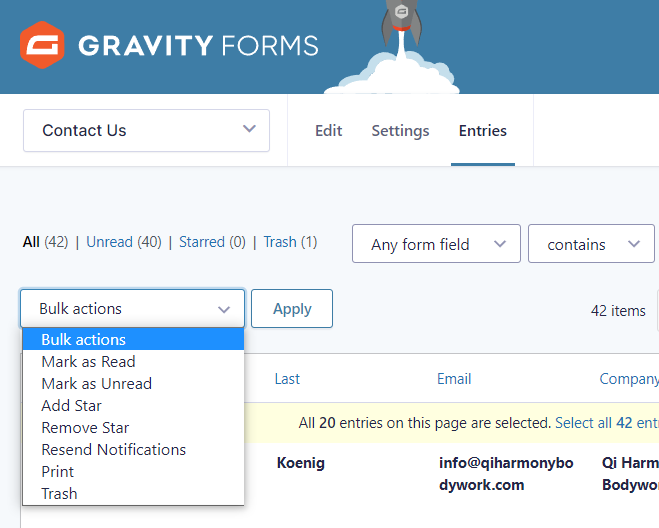659x528 pixels.
Task: Select Mark as Unread option
Action: click(x=133, y=383)
